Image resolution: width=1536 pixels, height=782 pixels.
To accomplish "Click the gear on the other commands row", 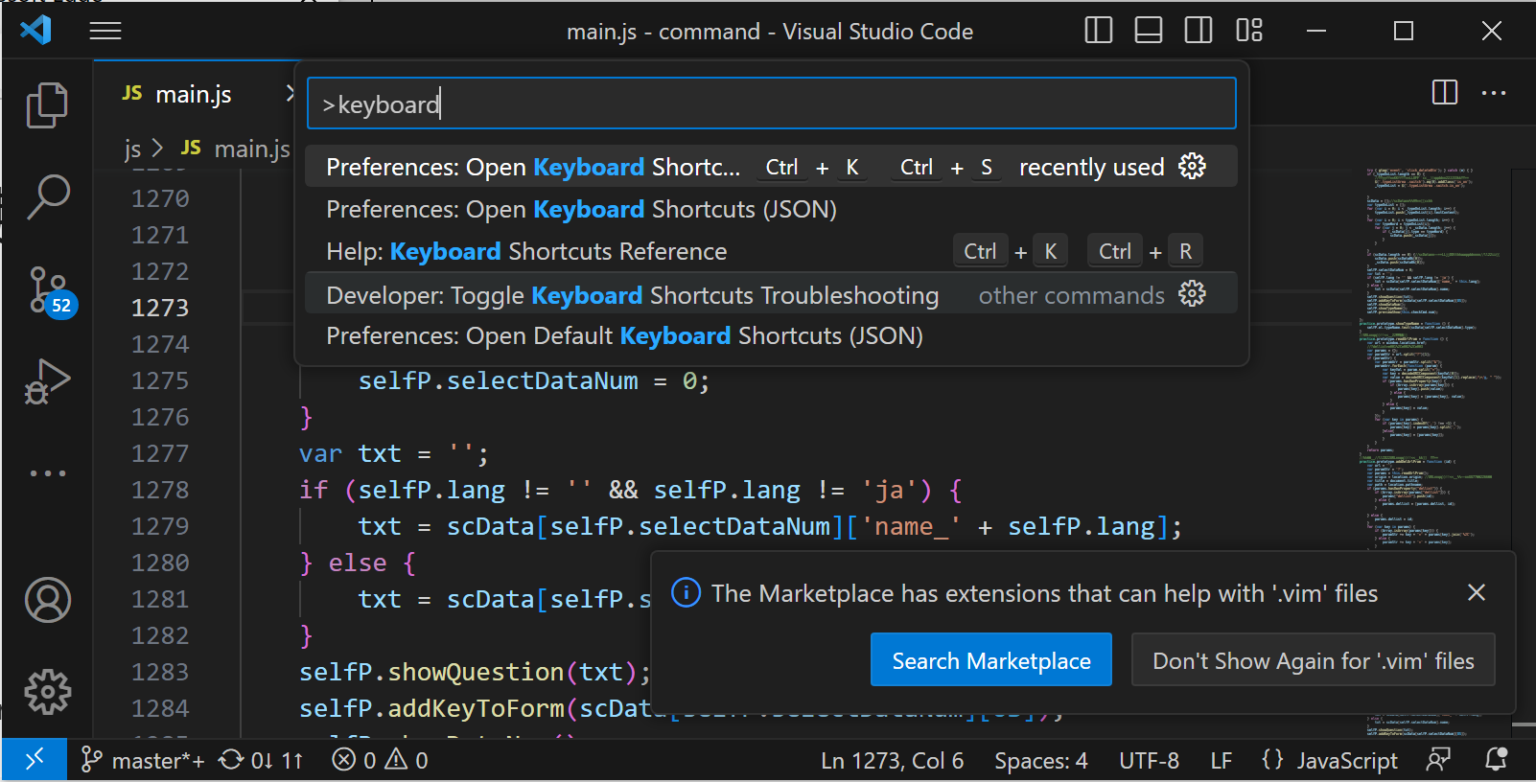I will pos(1192,295).
